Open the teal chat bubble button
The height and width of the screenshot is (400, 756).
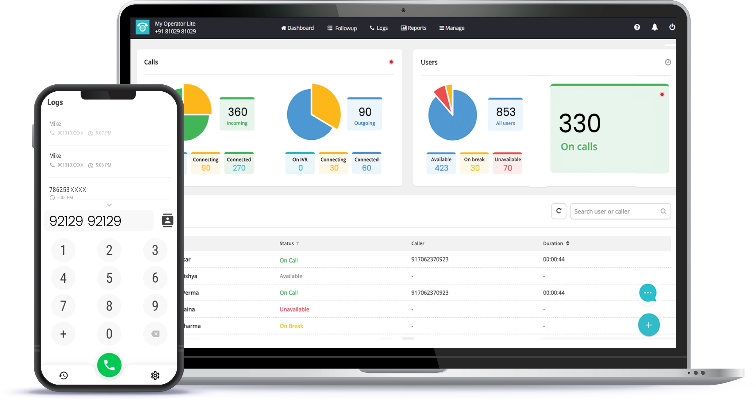(x=648, y=293)
